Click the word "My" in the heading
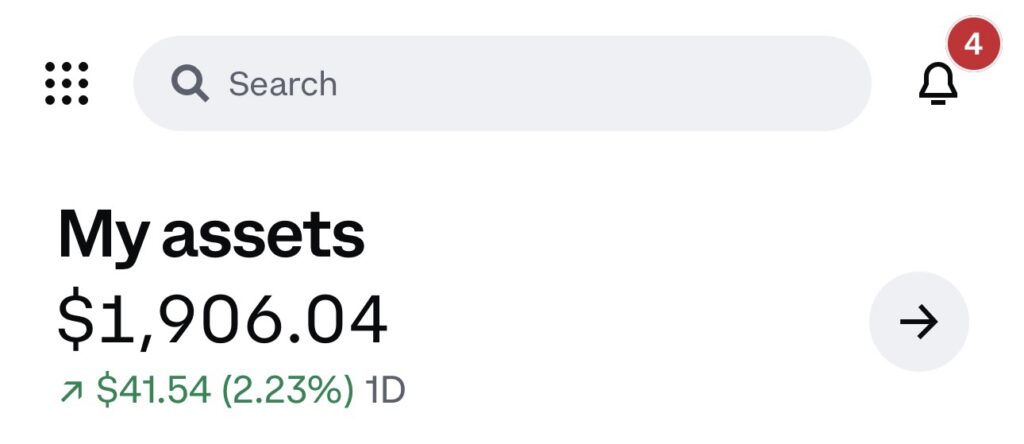Image resolution: width=1024 pixels, height=444 pixels. click(103, 238)
